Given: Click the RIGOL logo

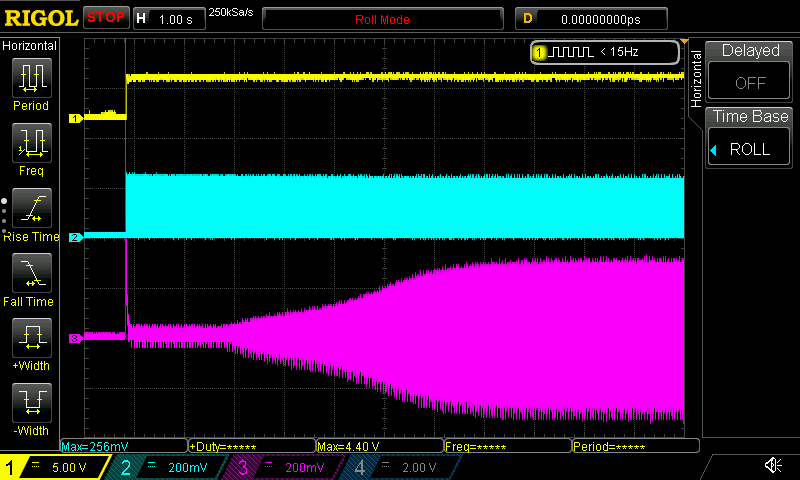Looking at the screenshot, I should click(x=40, y=18).
